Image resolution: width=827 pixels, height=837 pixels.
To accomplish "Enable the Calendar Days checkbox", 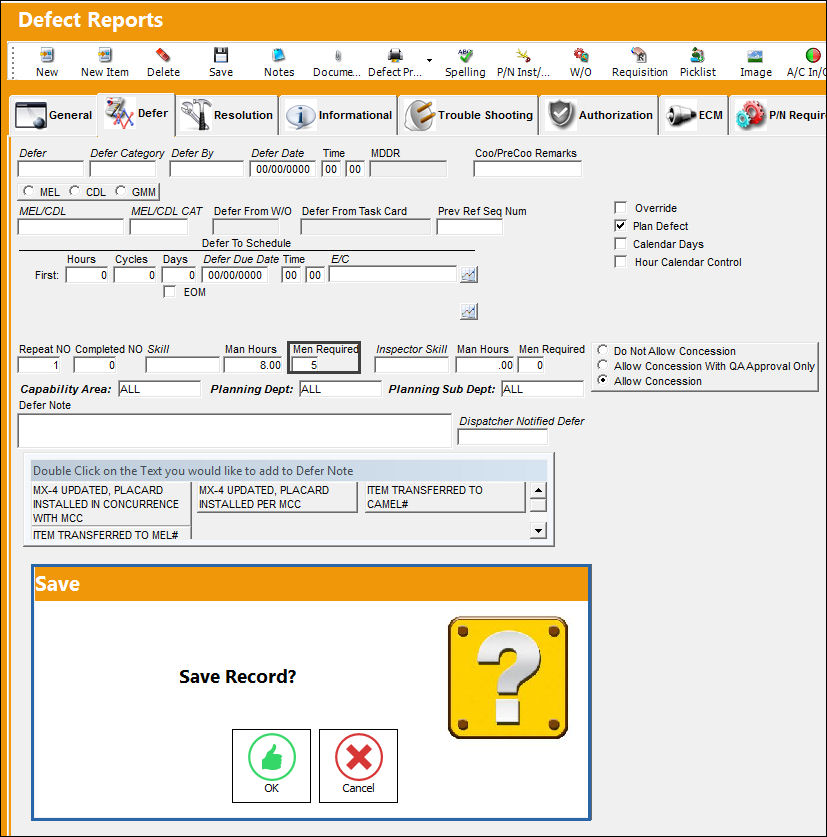I will (x=620, y=243).
